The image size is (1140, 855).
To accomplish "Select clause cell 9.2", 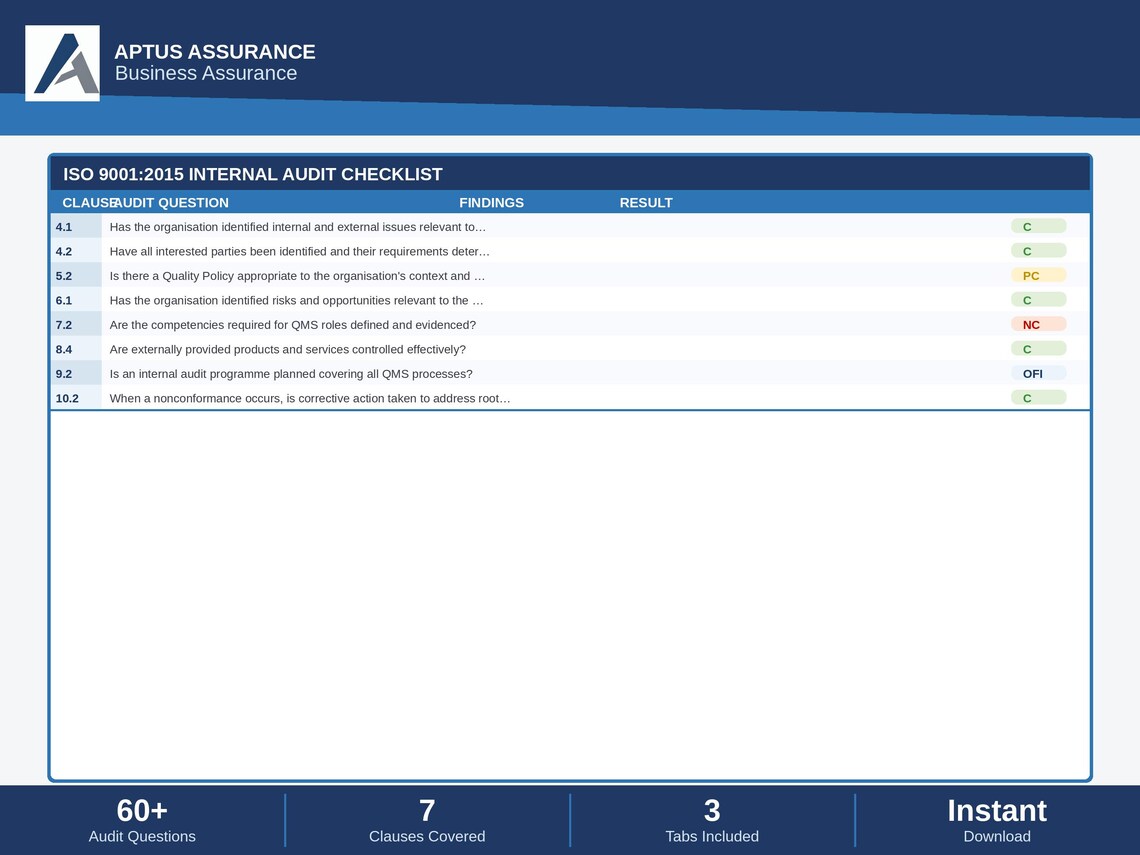I will [x=76, y=374].
